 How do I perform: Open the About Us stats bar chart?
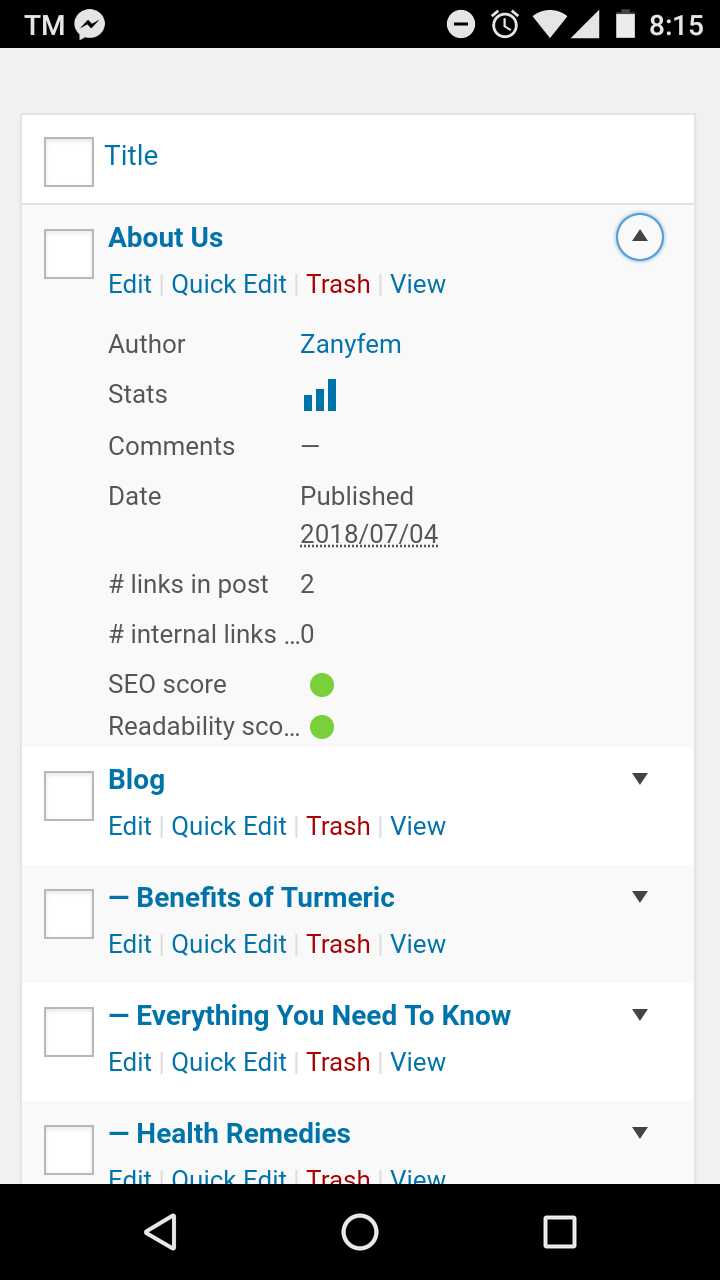[320, 395]
